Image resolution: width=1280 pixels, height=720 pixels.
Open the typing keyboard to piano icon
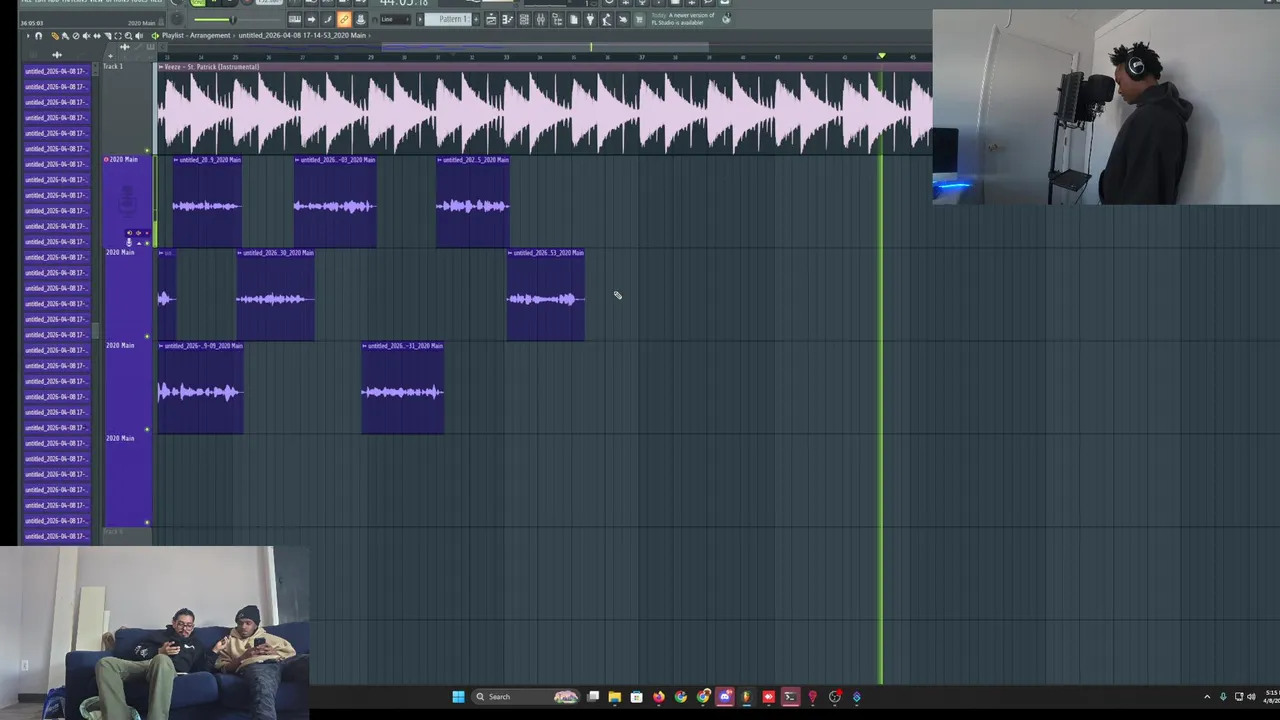tap(295, 19)
